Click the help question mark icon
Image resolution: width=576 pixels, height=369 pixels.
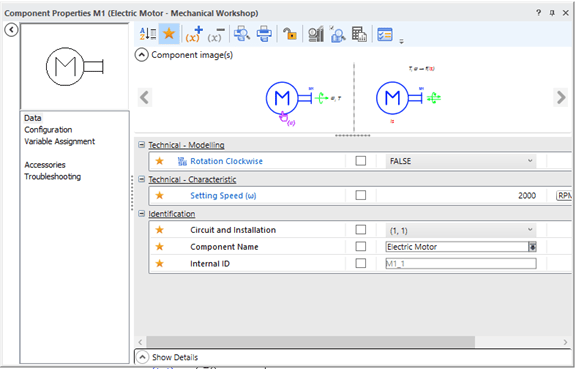pyautogui.click(x=539, y=13)
